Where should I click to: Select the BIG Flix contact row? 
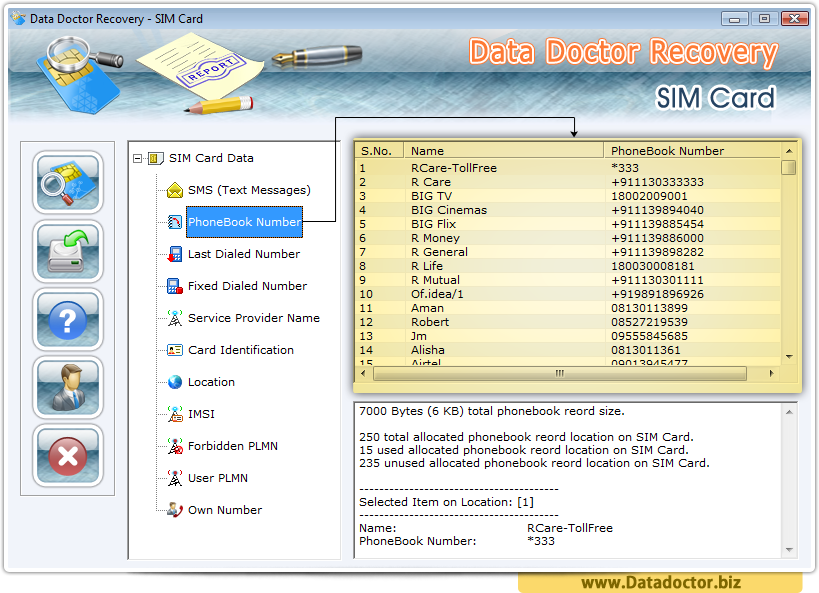pos(568,224)
